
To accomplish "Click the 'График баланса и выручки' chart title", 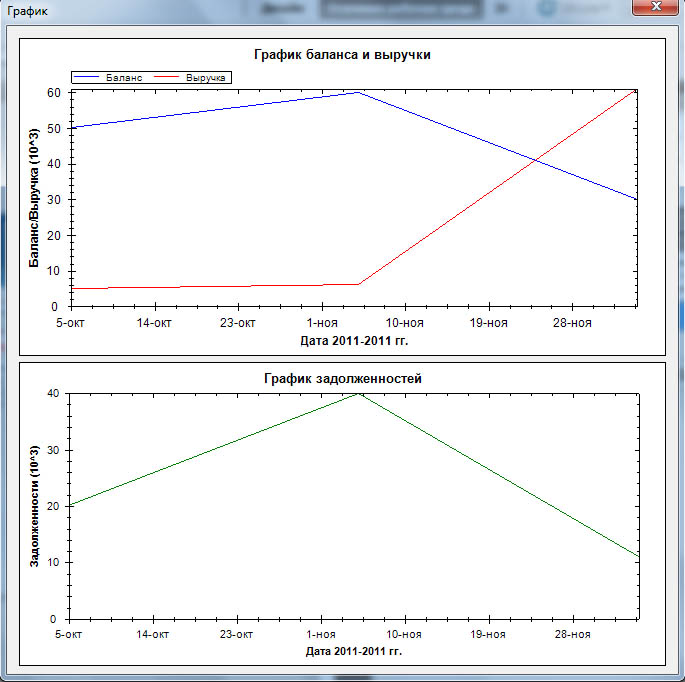I will tap(342, 55).
